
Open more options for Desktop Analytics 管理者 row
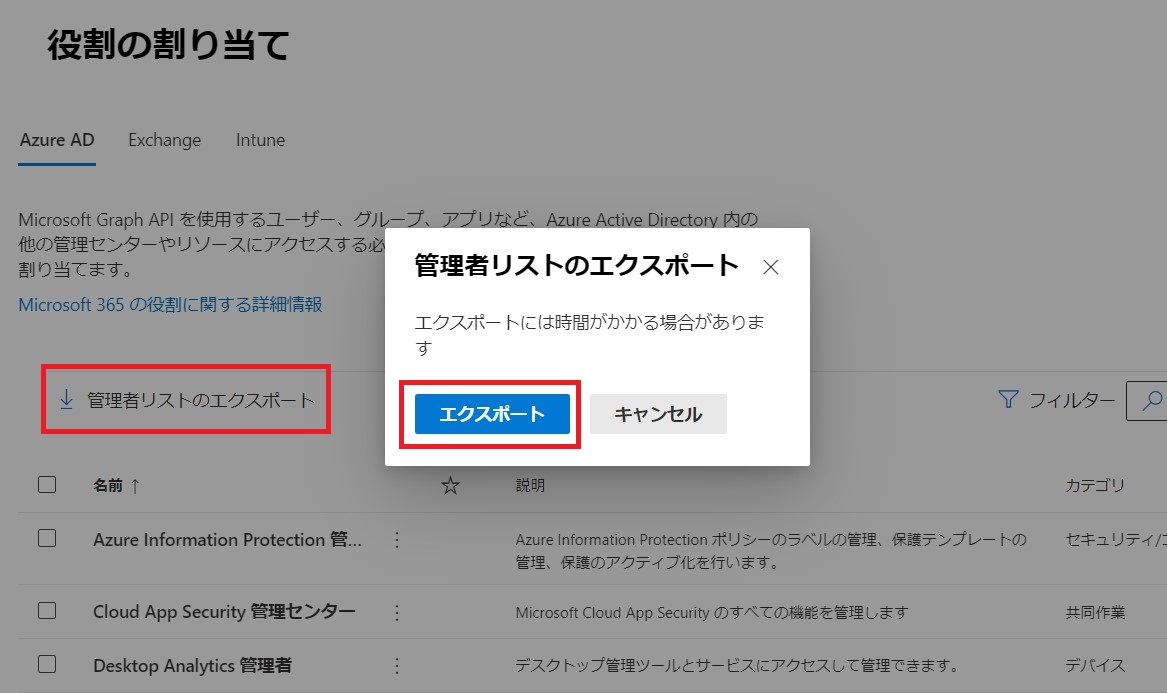[397, 665]
